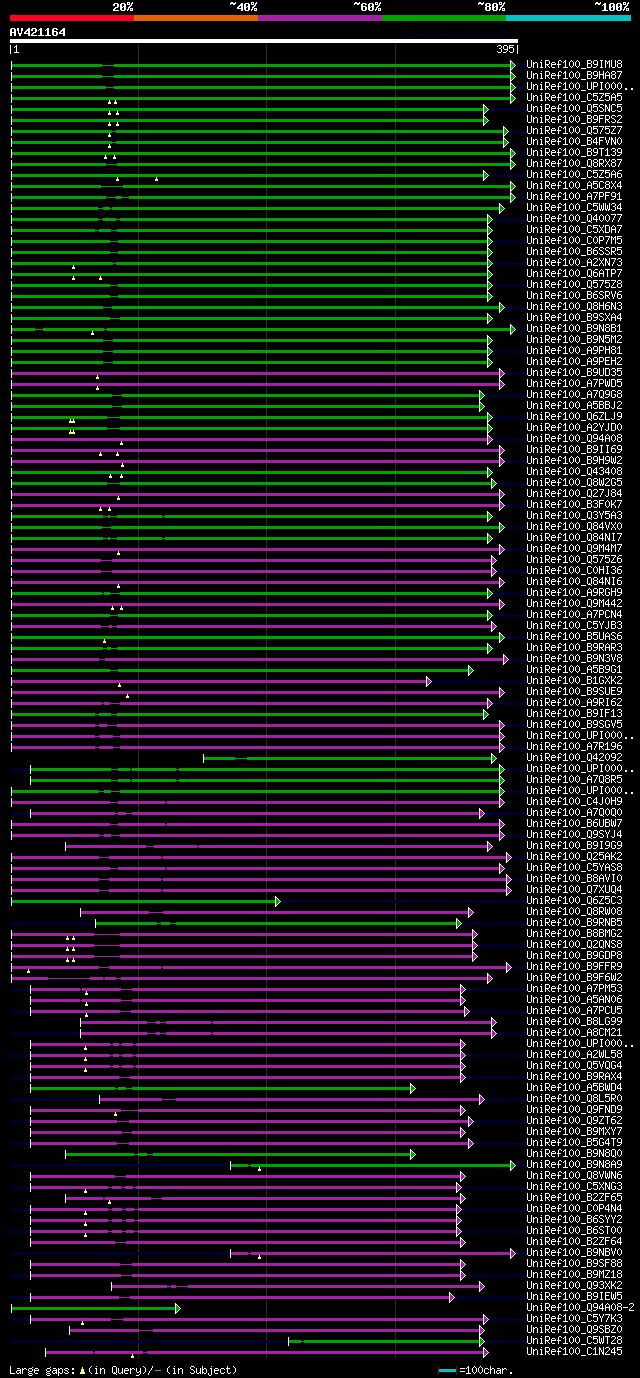
Task: Open hit label UniRef100_C5XDA7
Action: (574, 229)
